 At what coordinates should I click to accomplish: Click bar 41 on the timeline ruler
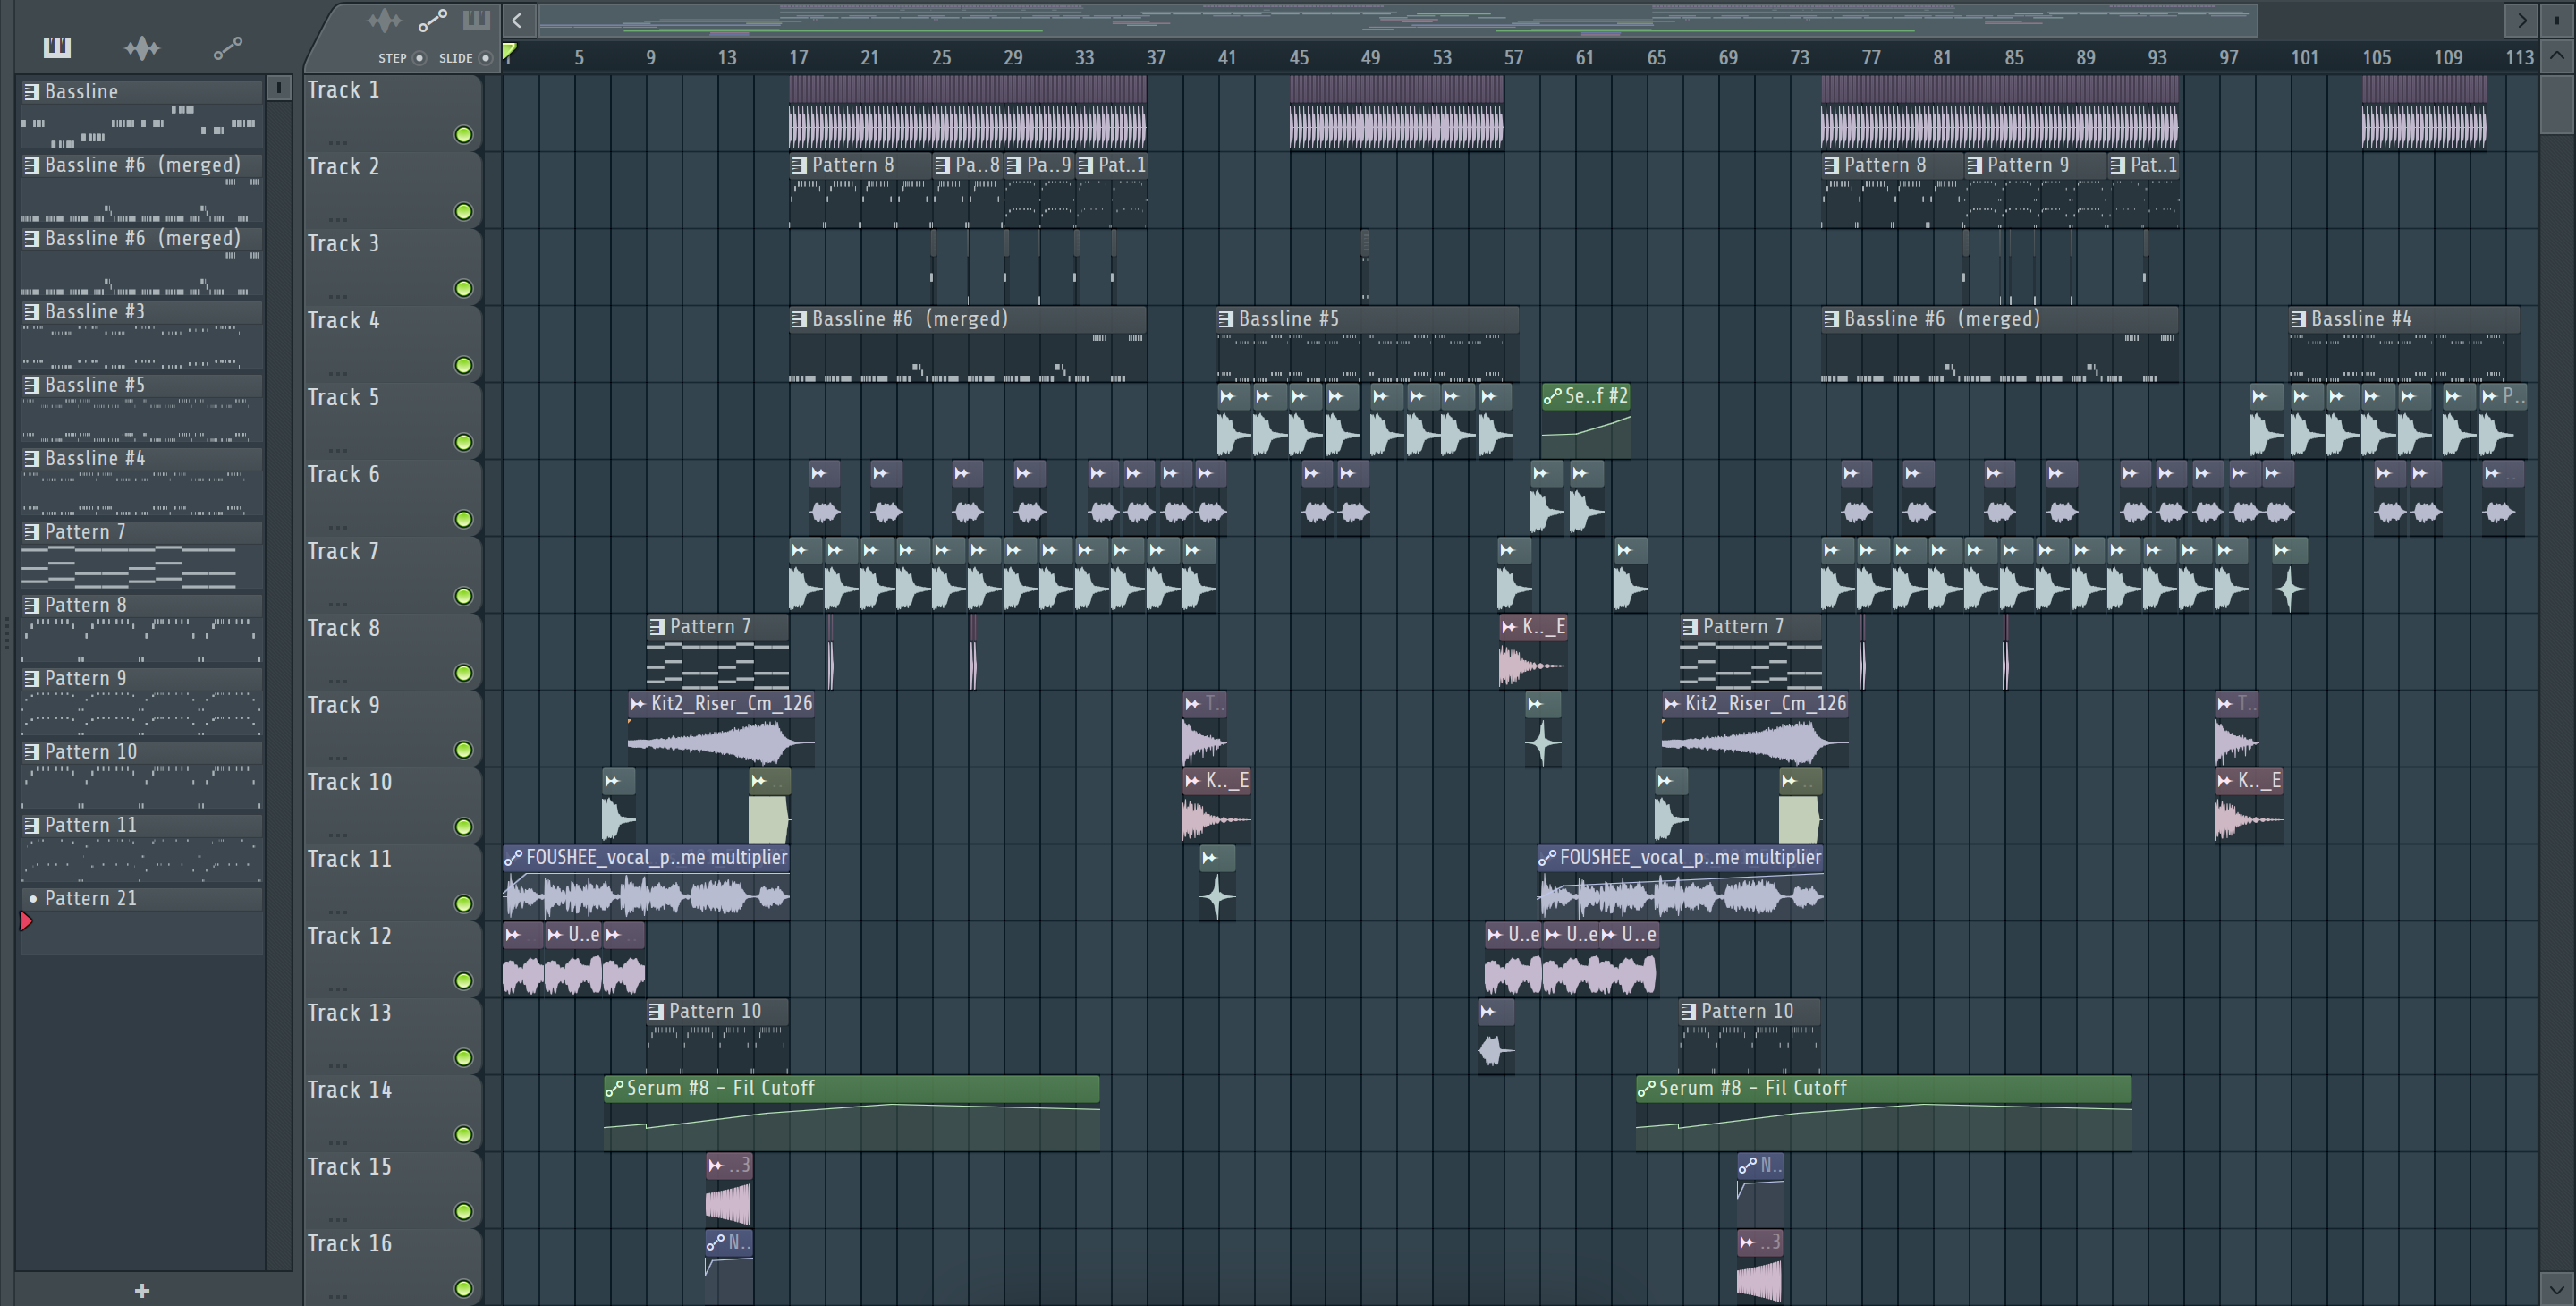[1226, 57]
